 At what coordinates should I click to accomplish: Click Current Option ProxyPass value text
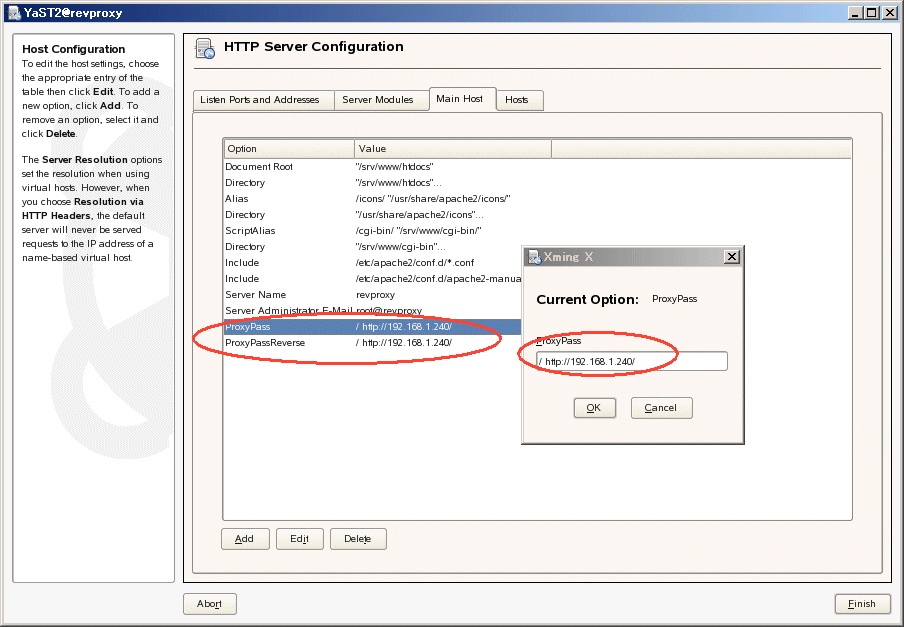[675, 299]
